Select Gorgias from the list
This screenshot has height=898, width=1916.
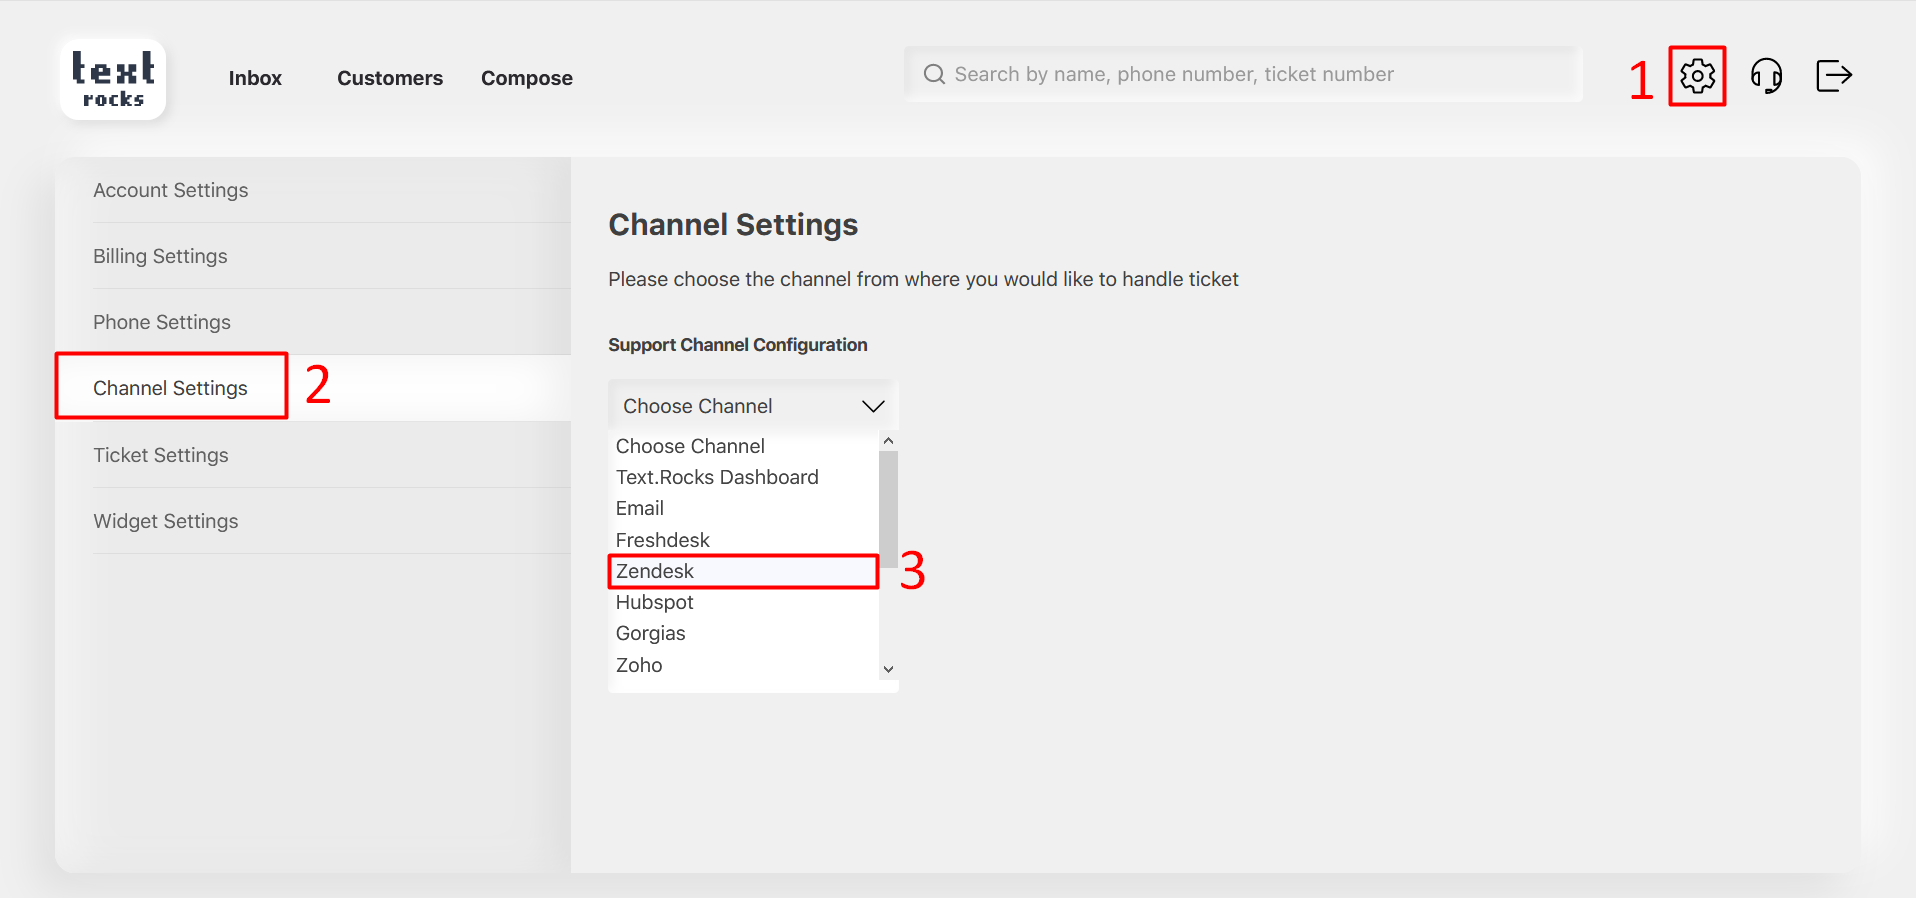[650, 633]
